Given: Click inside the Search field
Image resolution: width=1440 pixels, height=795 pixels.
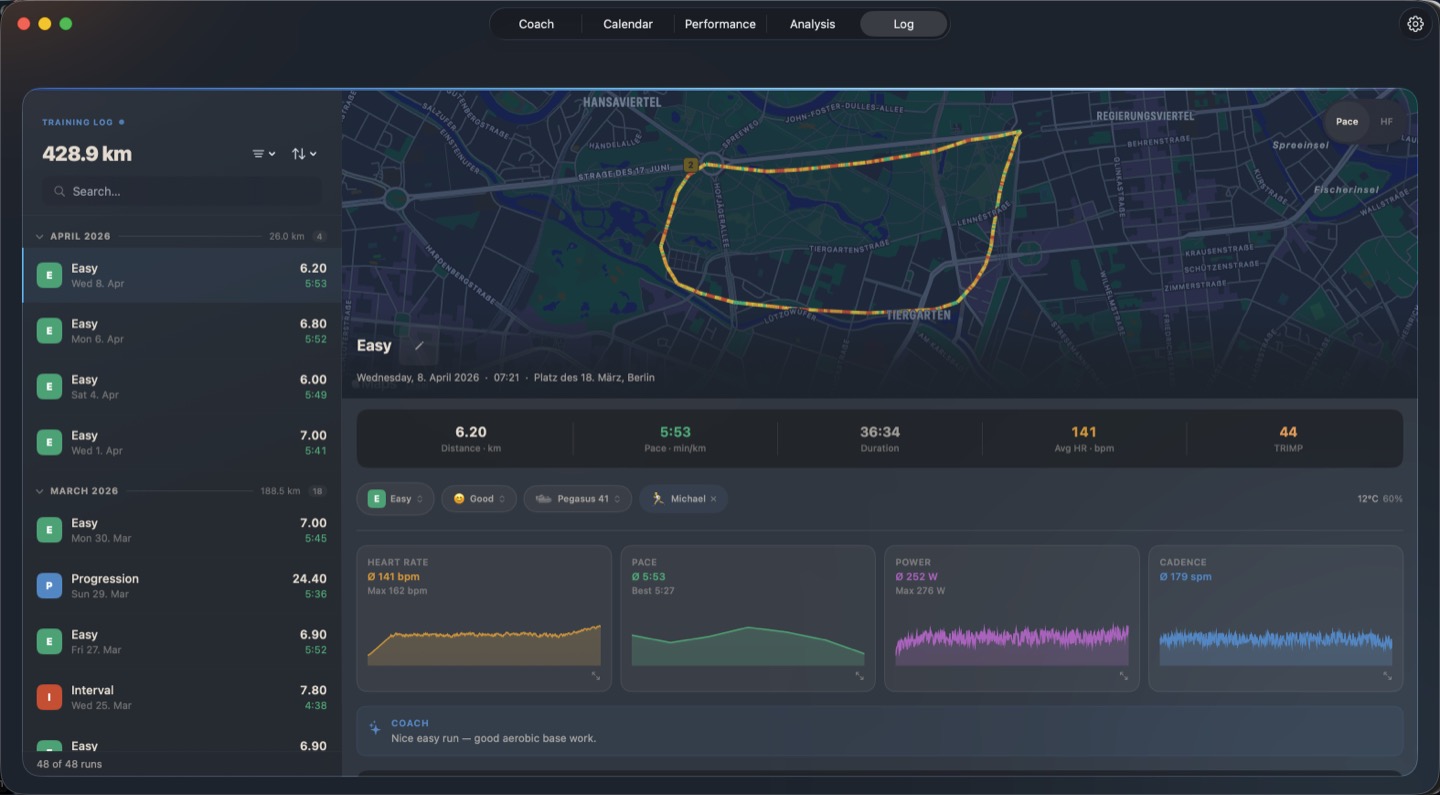Looking at the screenshot, I should (x=180, y=191).
